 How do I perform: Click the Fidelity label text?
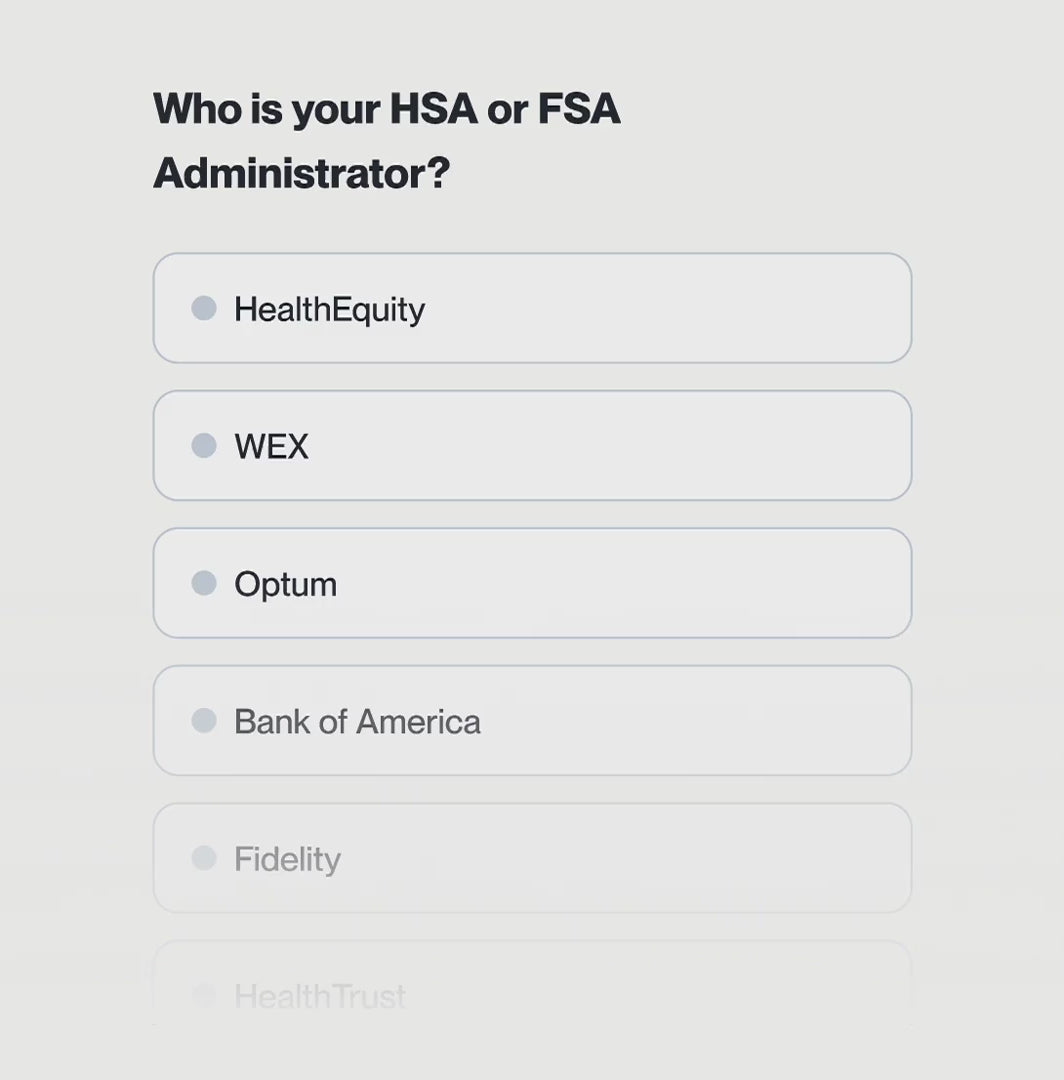(x=287, y=859)
